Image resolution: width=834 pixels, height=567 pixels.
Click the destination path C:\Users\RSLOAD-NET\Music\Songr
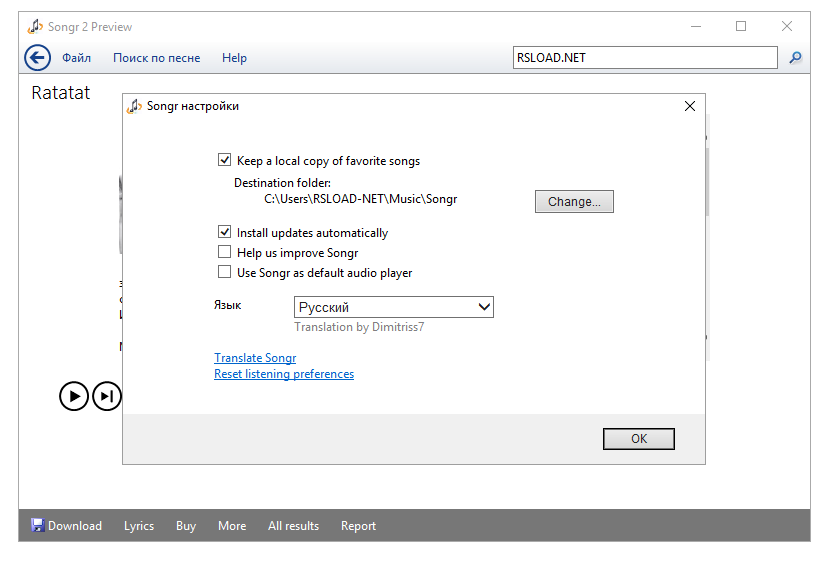[361, 199]
